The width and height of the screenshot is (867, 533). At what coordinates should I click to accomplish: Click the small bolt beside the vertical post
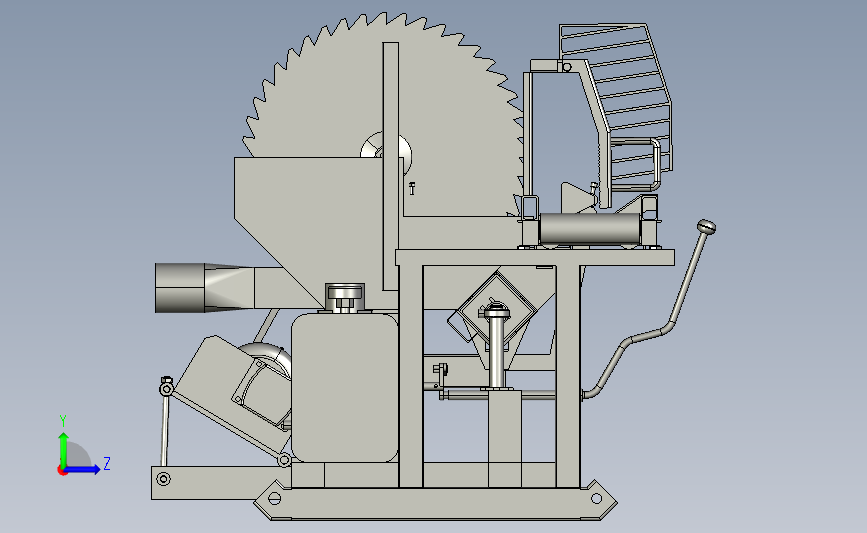point(411,188)
